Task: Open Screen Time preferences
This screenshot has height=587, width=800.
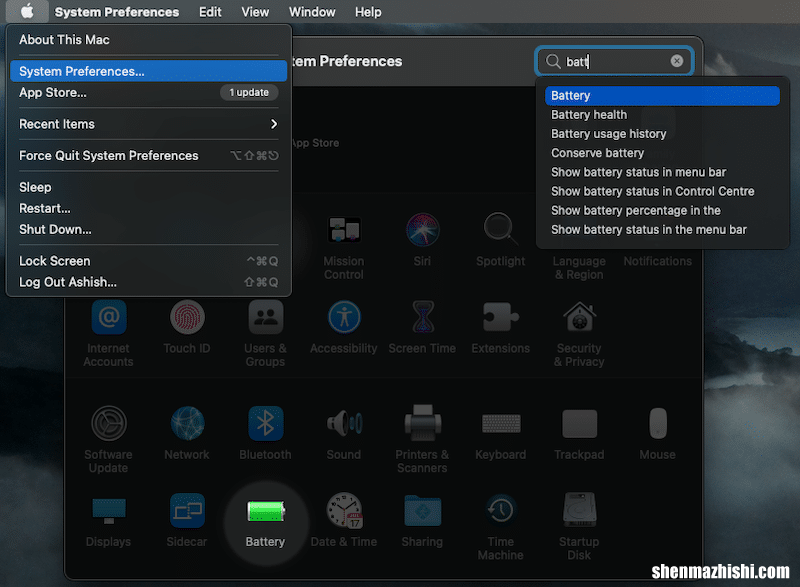Action: tap(422, 317)
